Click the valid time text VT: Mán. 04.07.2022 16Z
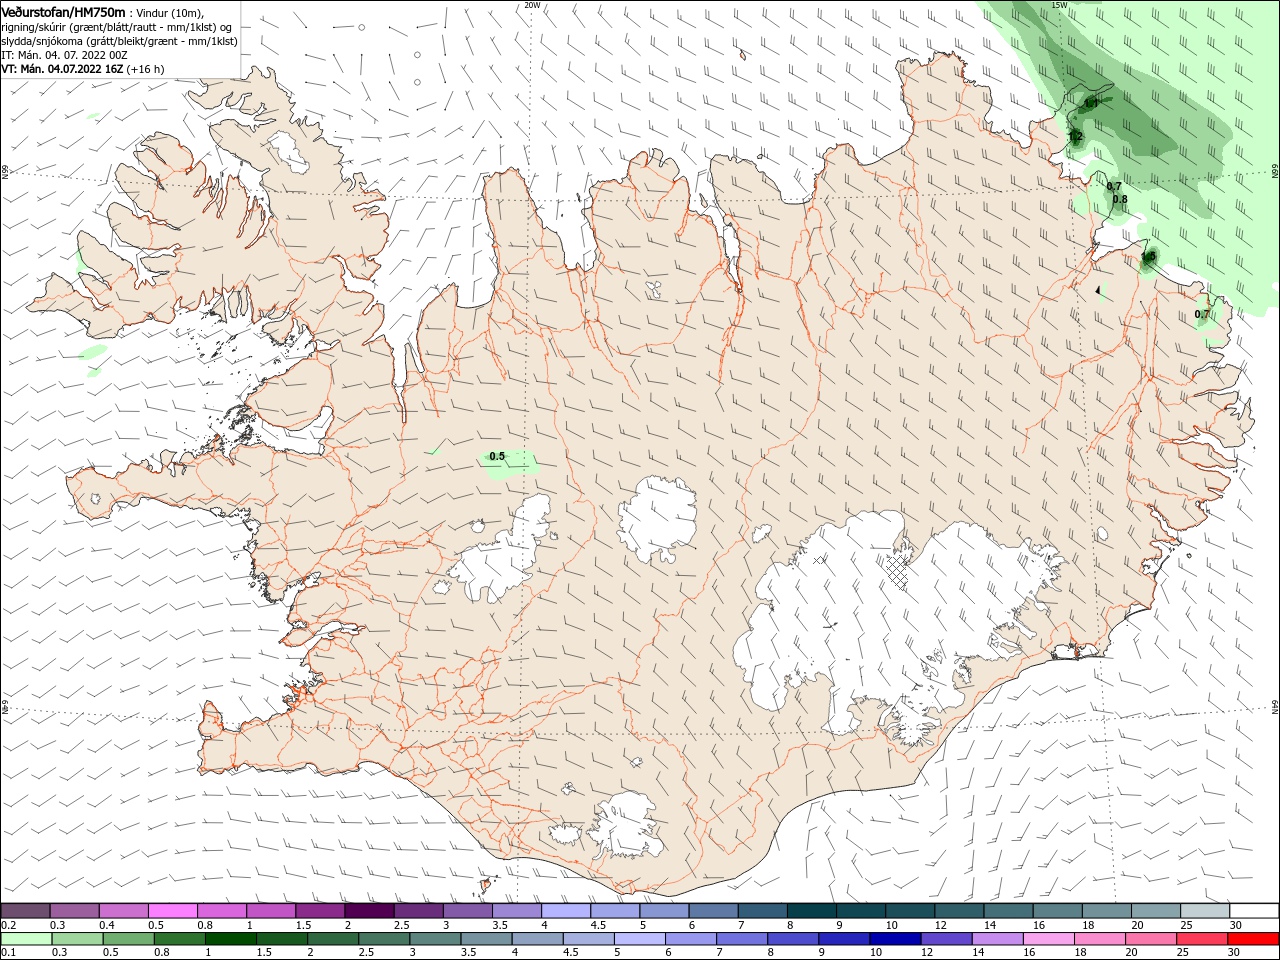The image size is (1280, 960). click(62, 69)
